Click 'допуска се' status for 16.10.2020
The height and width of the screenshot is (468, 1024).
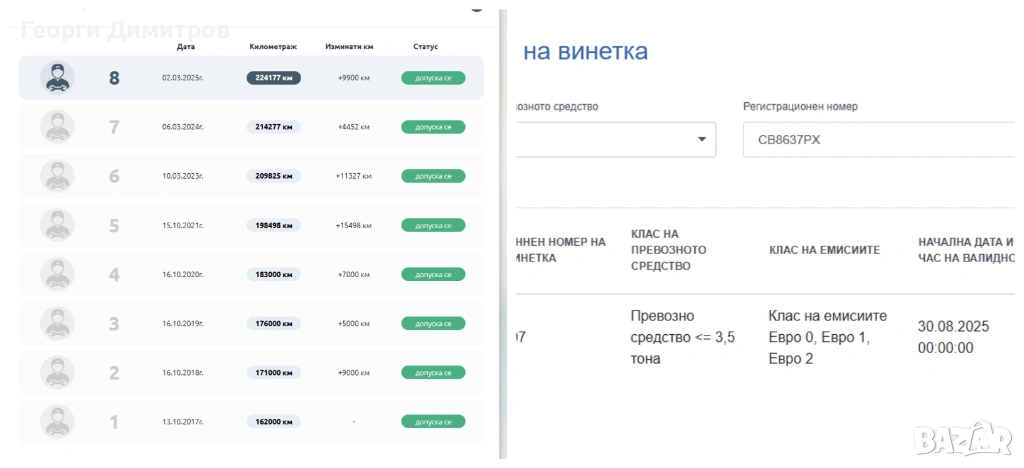pos(433,274)
